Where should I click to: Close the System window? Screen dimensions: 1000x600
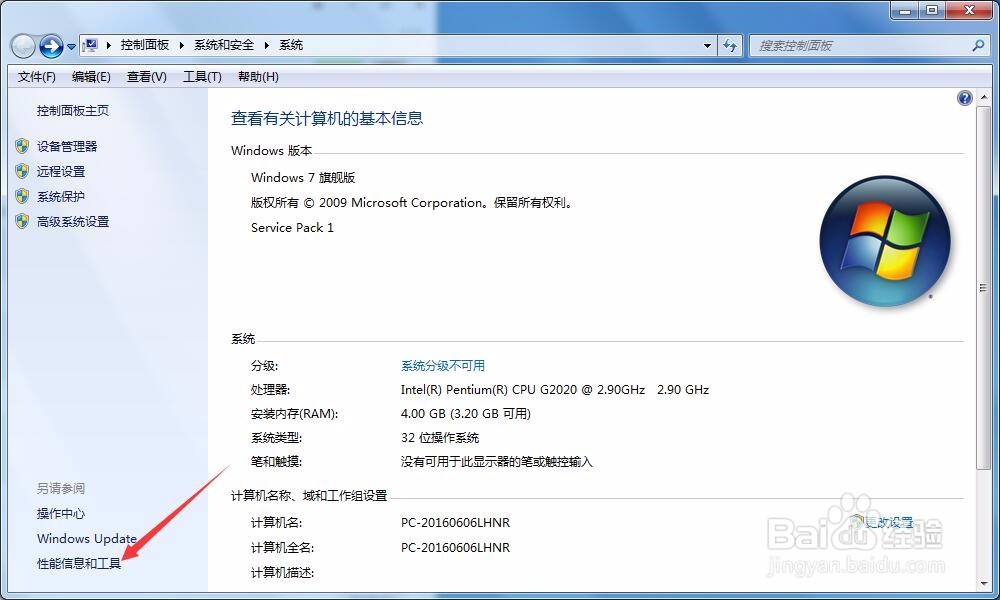969,10
